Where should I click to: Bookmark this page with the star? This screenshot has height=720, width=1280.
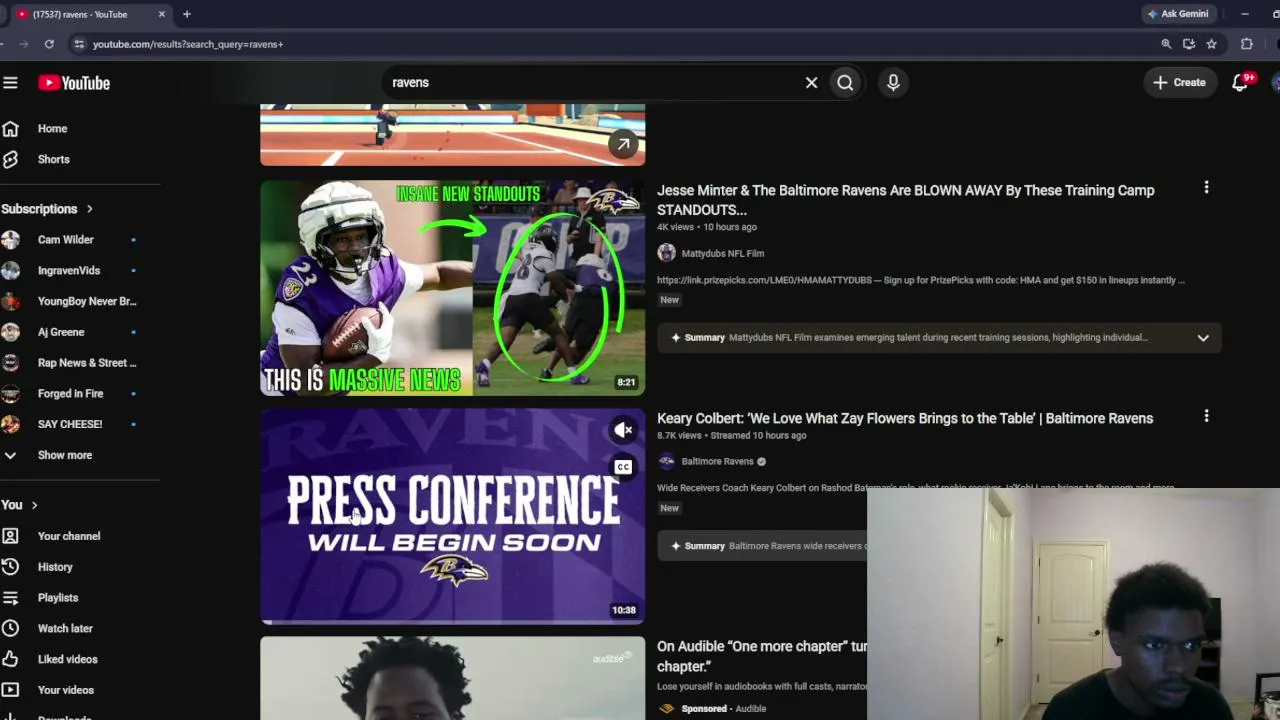coord(1211,44)
